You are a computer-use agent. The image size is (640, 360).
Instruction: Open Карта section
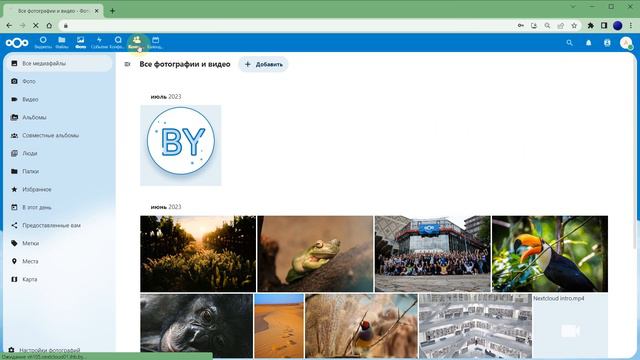pos(59,279)
